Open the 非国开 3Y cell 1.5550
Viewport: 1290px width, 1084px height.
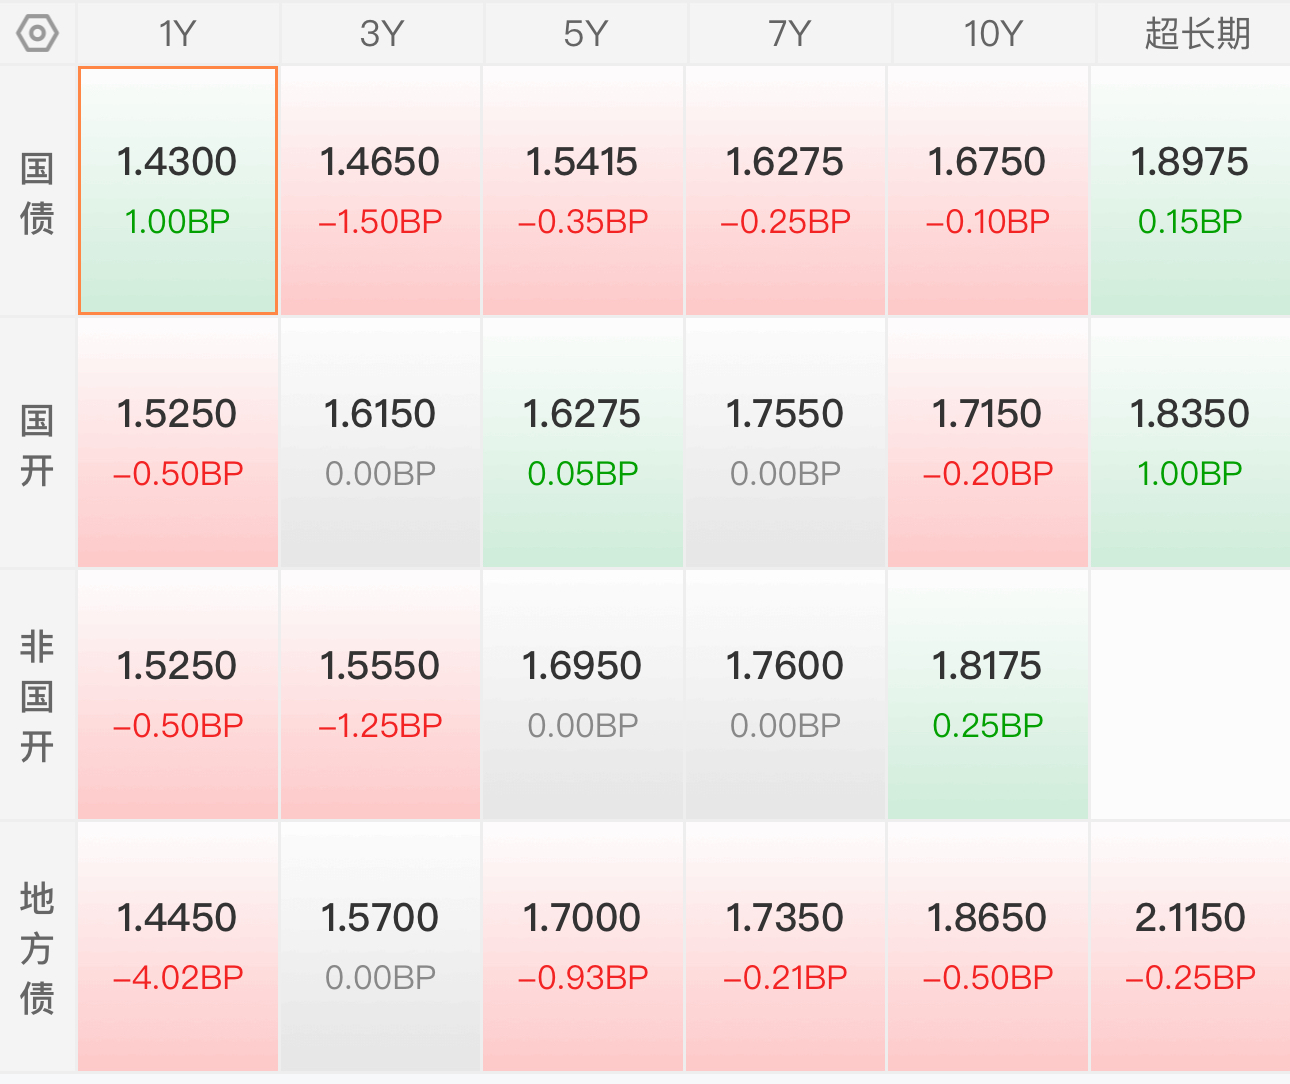click(381, 695)
